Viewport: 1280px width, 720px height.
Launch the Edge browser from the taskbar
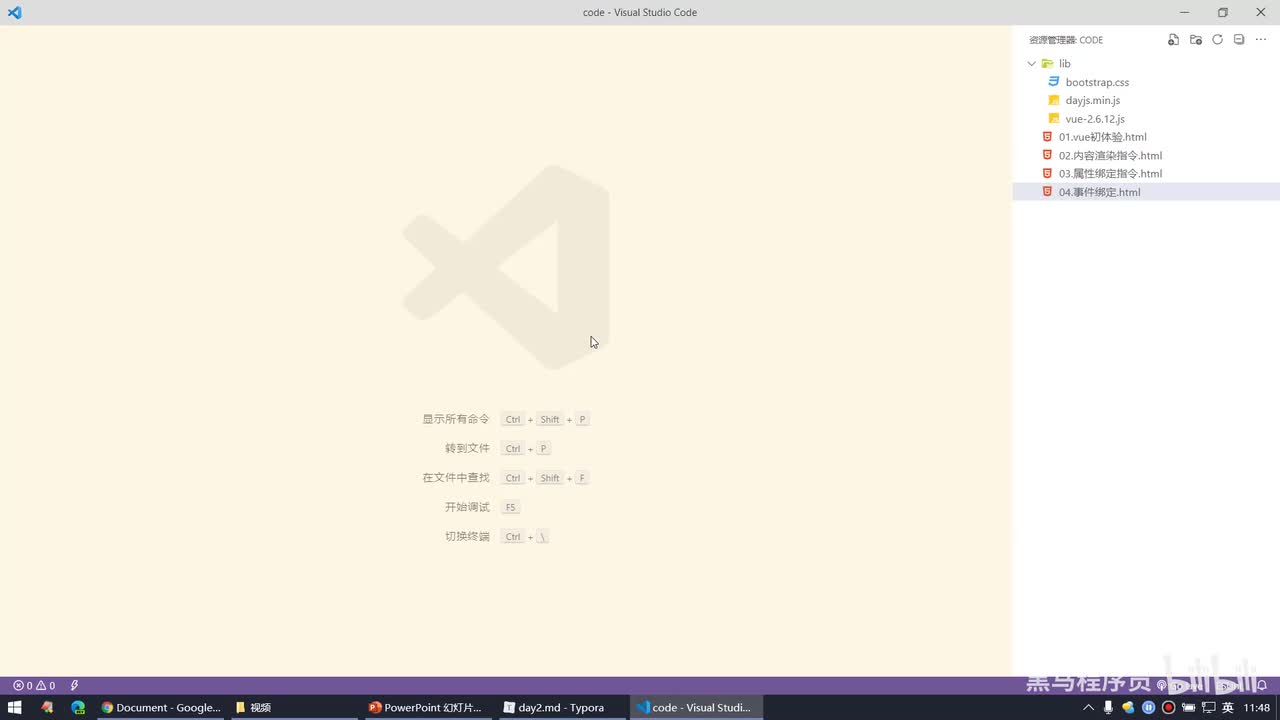coord(78,707)
